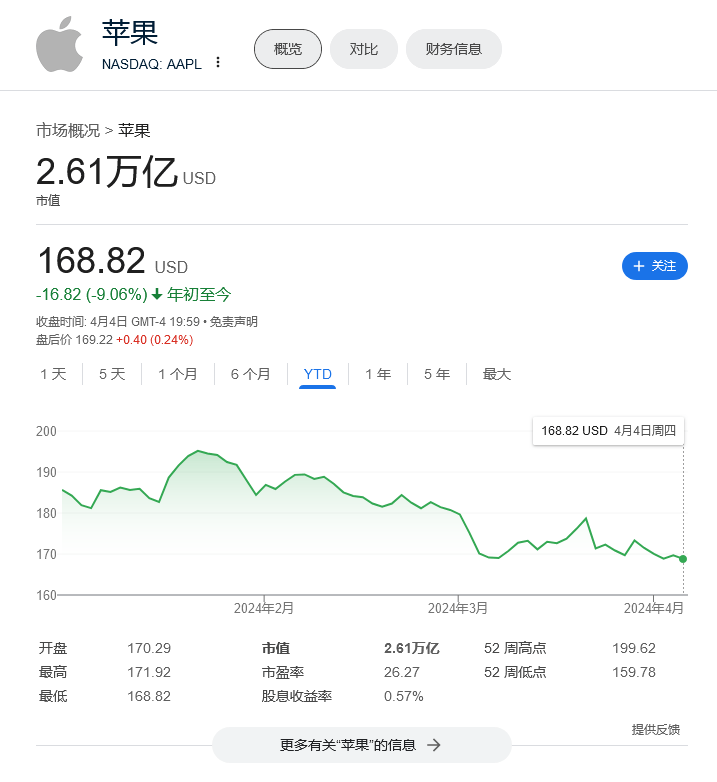The height and width of the screenshot is (782, 717).
Task: Select the 6 个月 time range
Action: (x=250, y=374)
